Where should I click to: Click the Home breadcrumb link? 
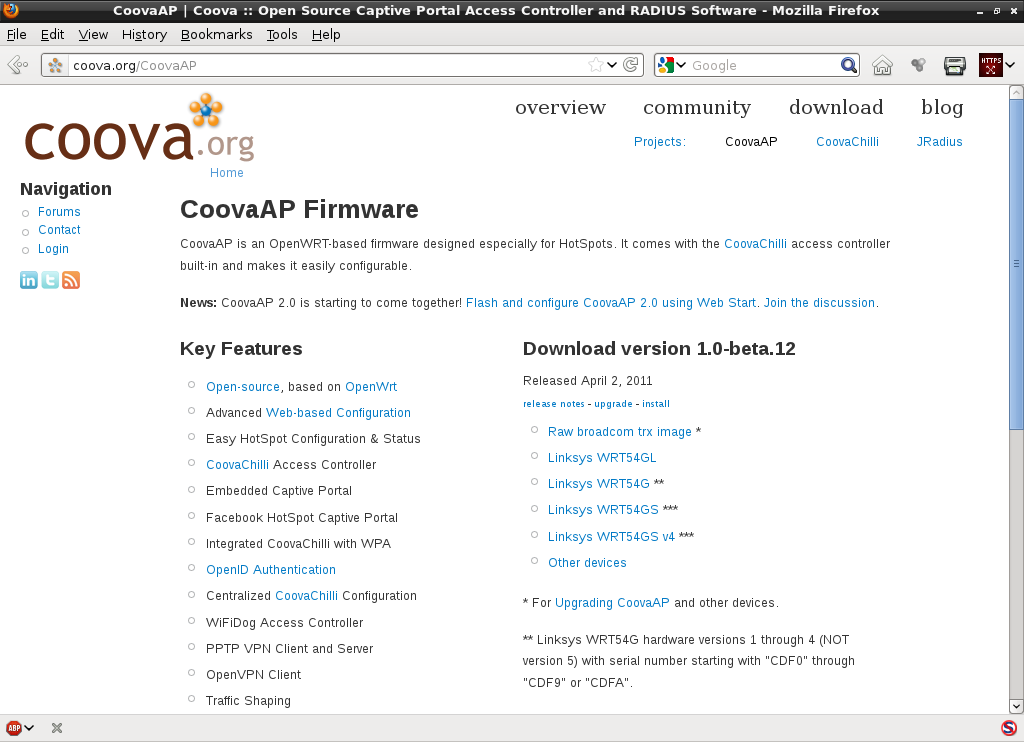[227, 172]
